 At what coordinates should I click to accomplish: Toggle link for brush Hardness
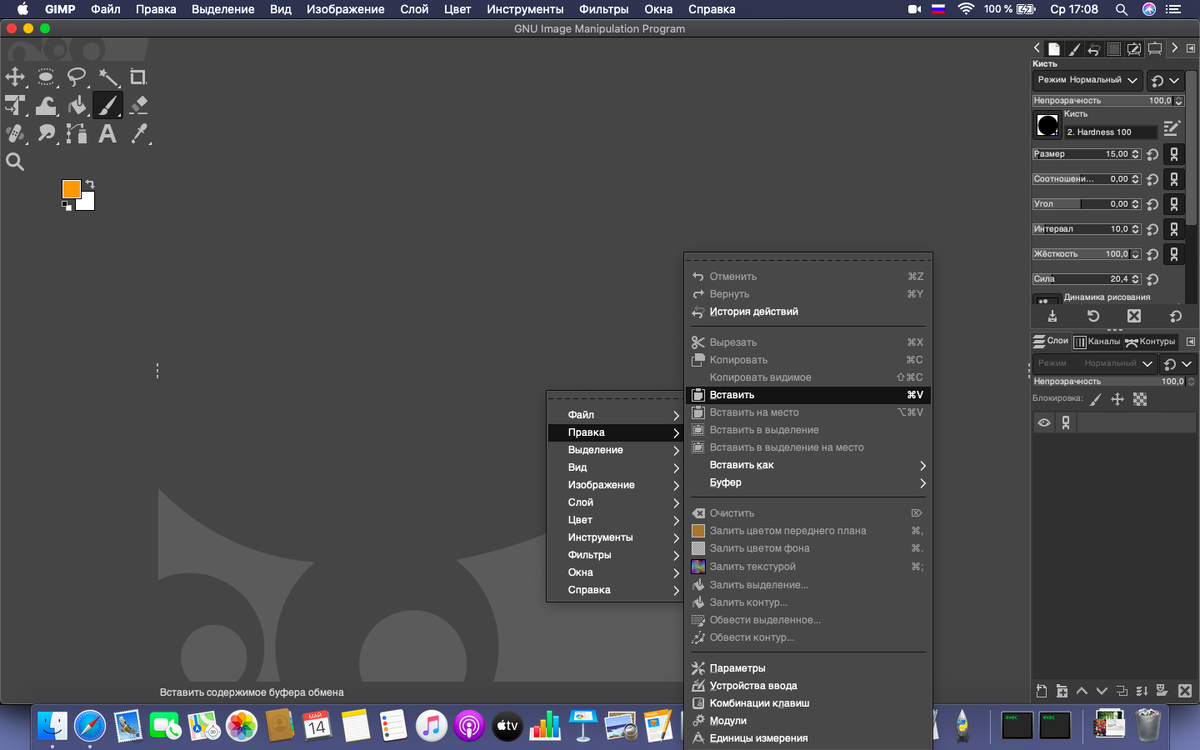1174,255
